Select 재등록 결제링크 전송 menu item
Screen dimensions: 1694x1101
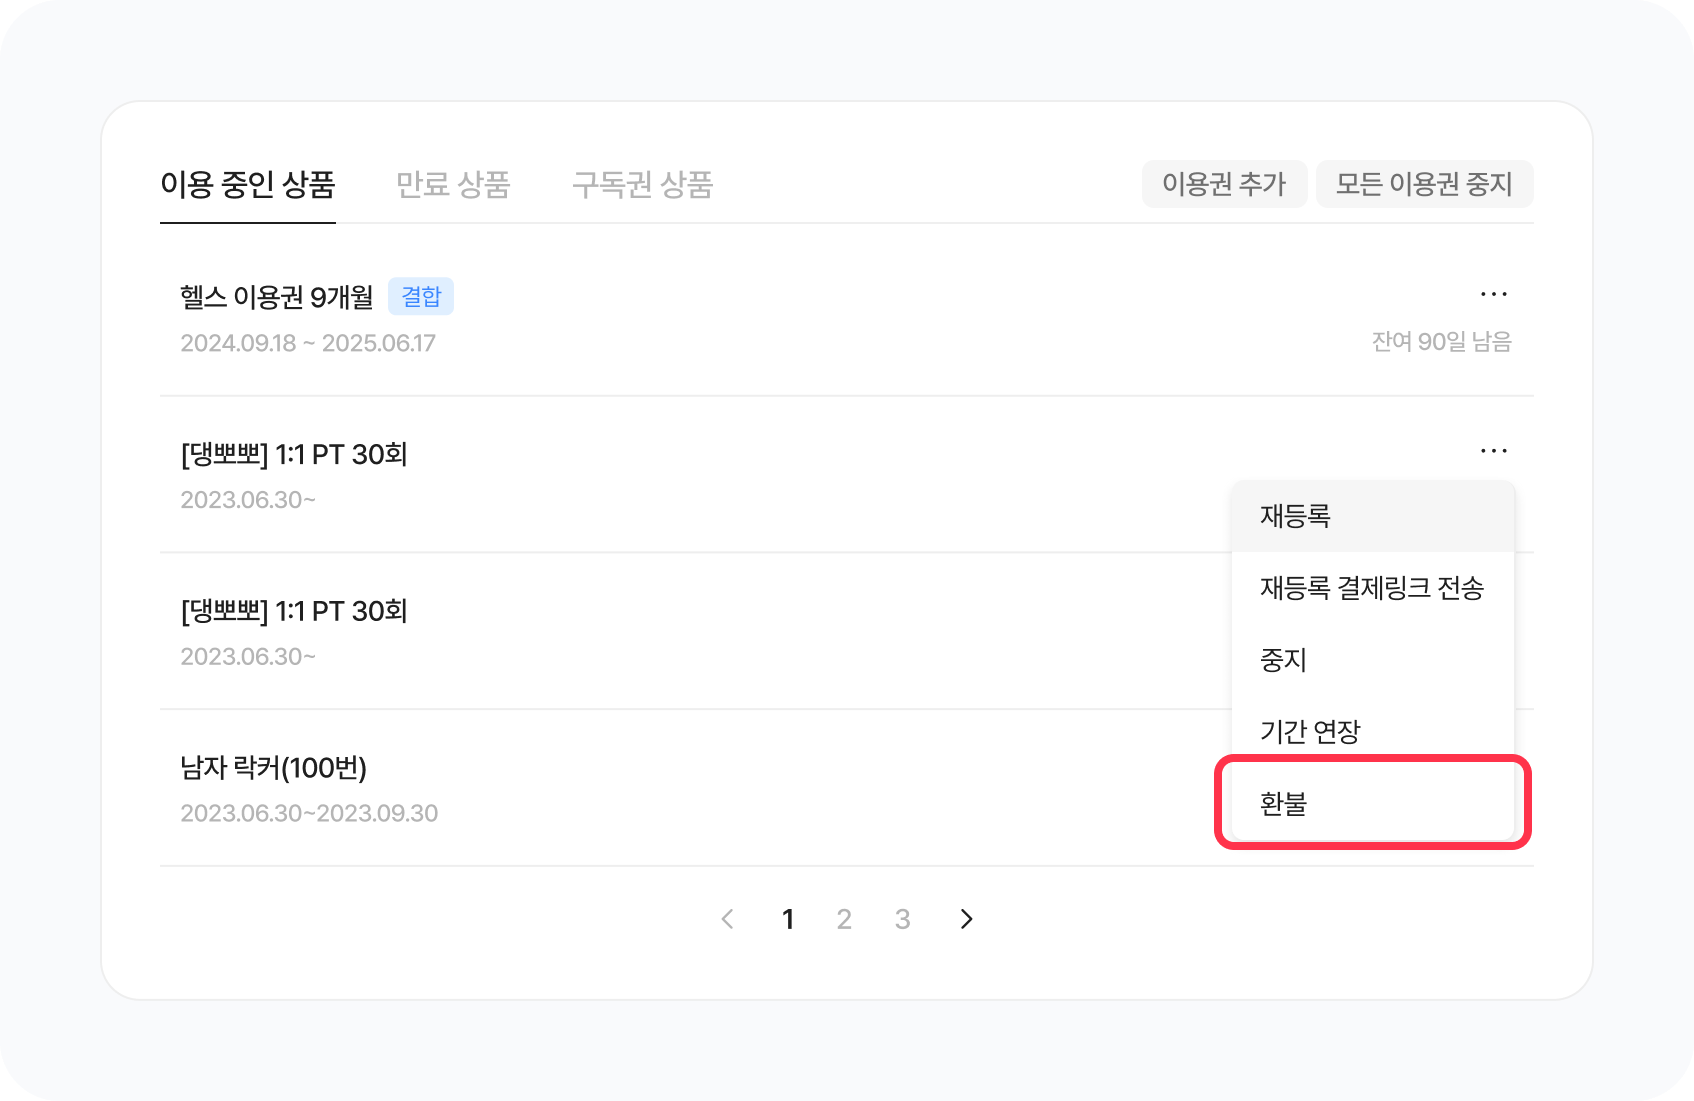coord(1371,588)
